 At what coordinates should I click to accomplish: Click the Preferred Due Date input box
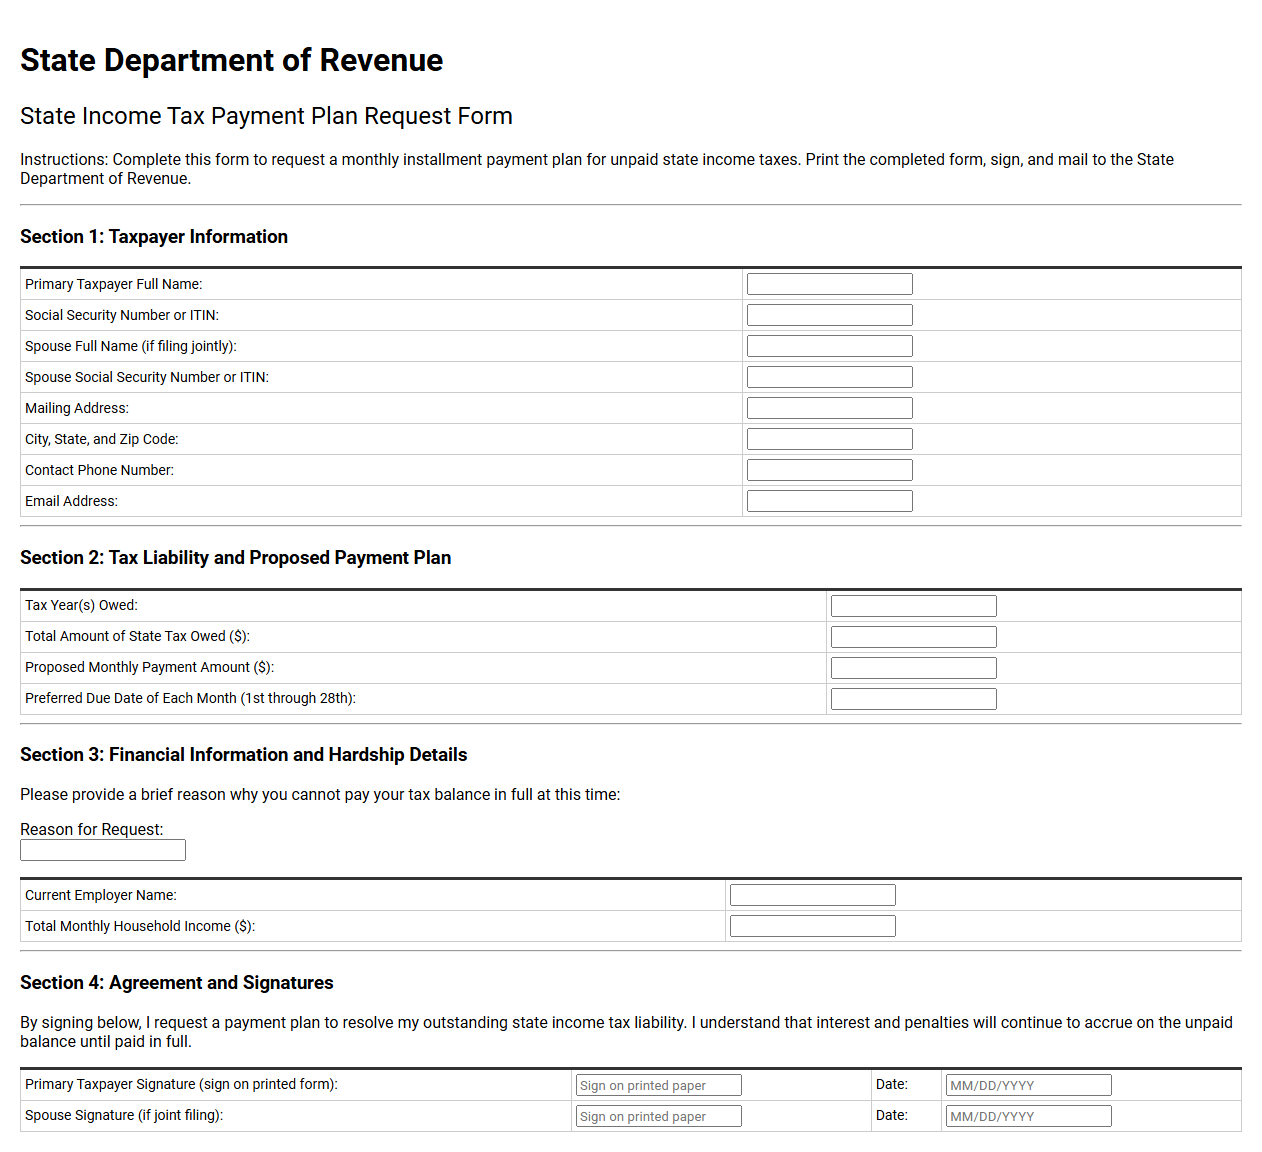[914, 699]
